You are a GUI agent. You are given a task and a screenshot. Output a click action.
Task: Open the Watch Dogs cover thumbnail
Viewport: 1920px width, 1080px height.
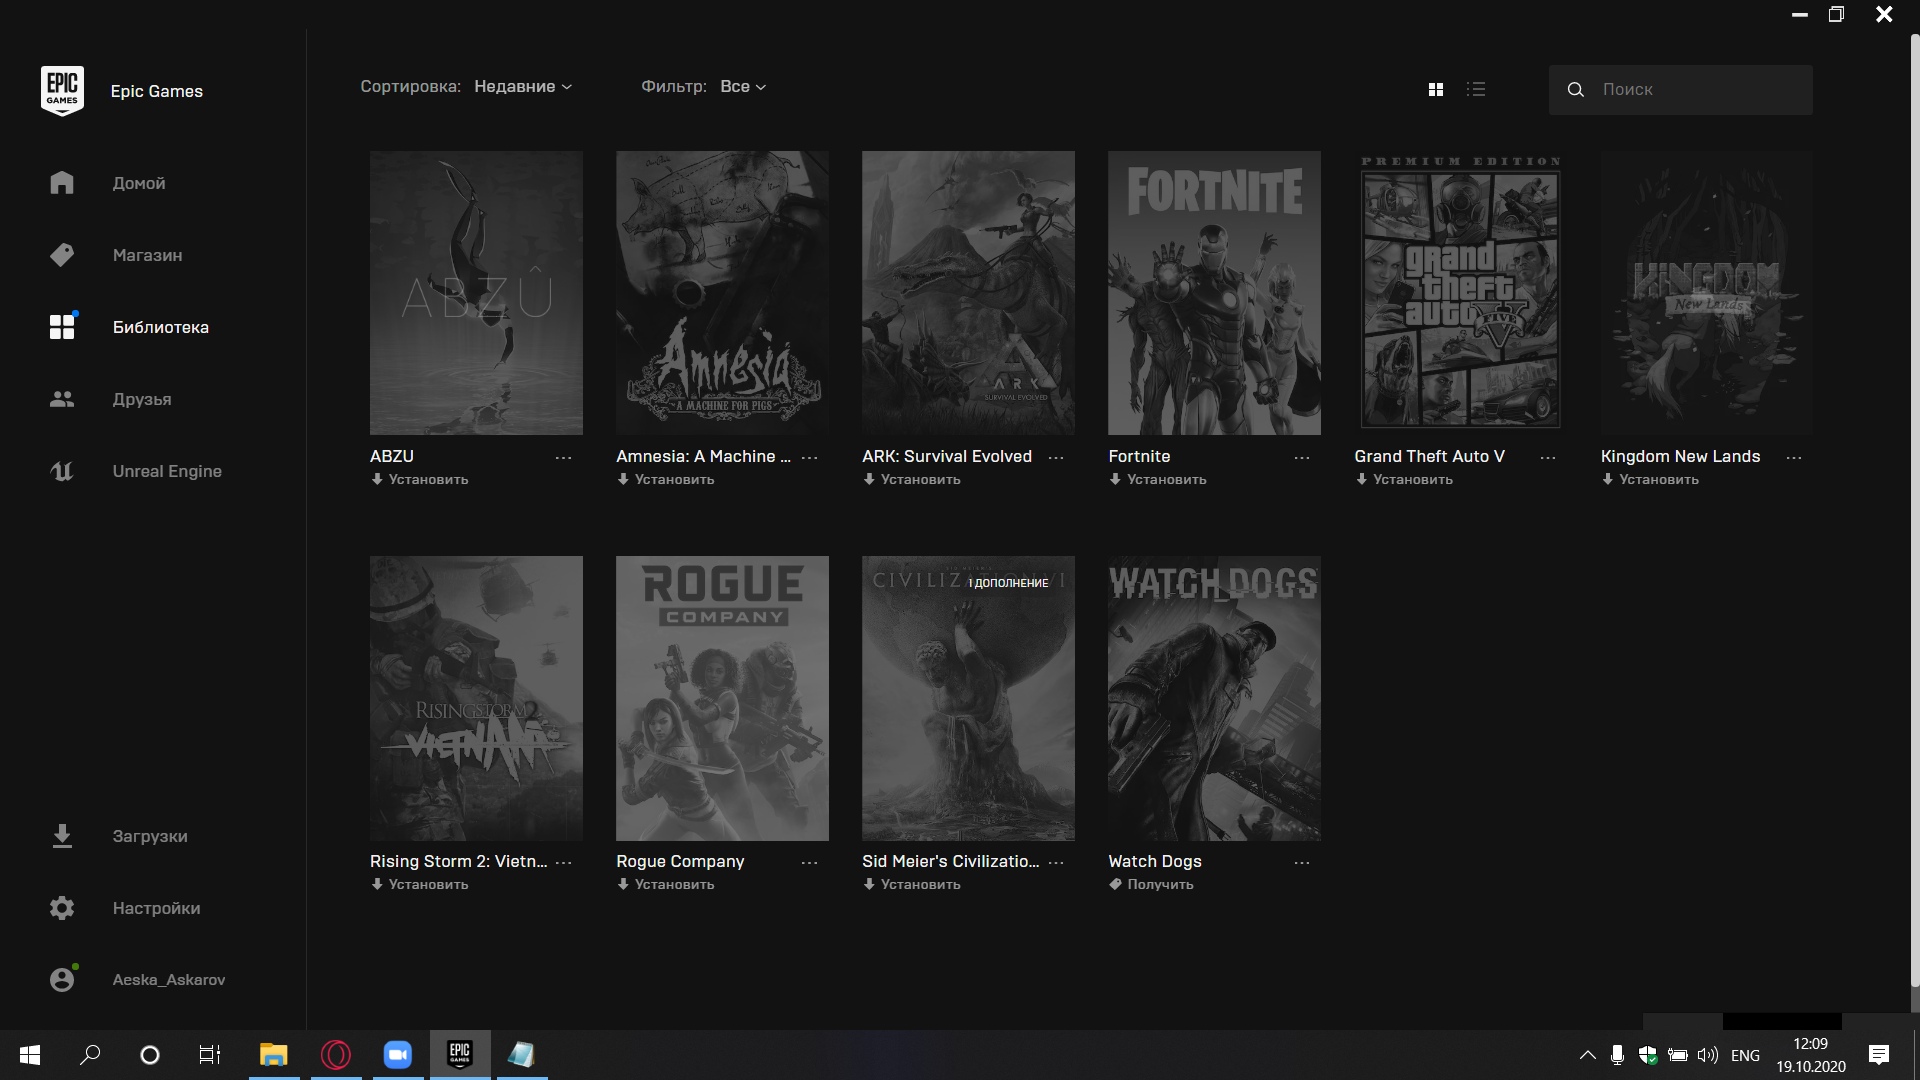tap(1214, 698)
